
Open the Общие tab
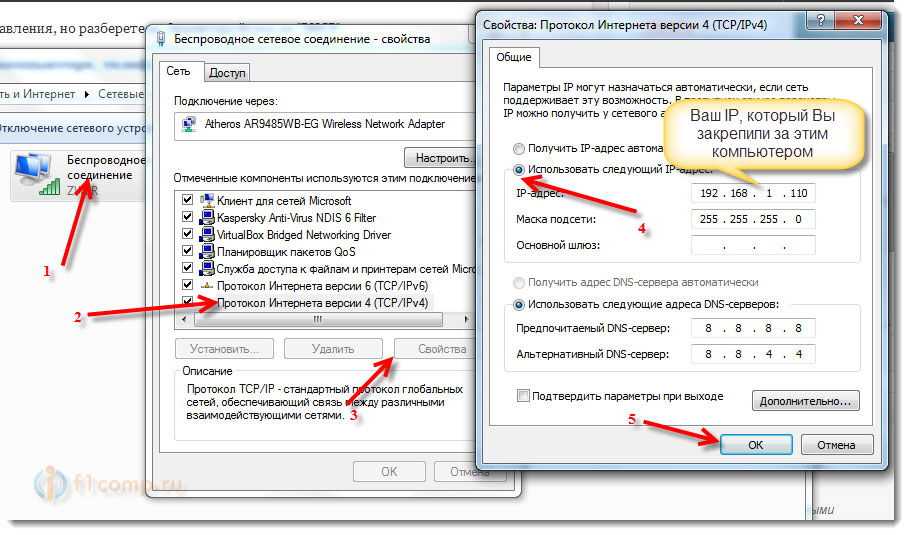point(517,57)
